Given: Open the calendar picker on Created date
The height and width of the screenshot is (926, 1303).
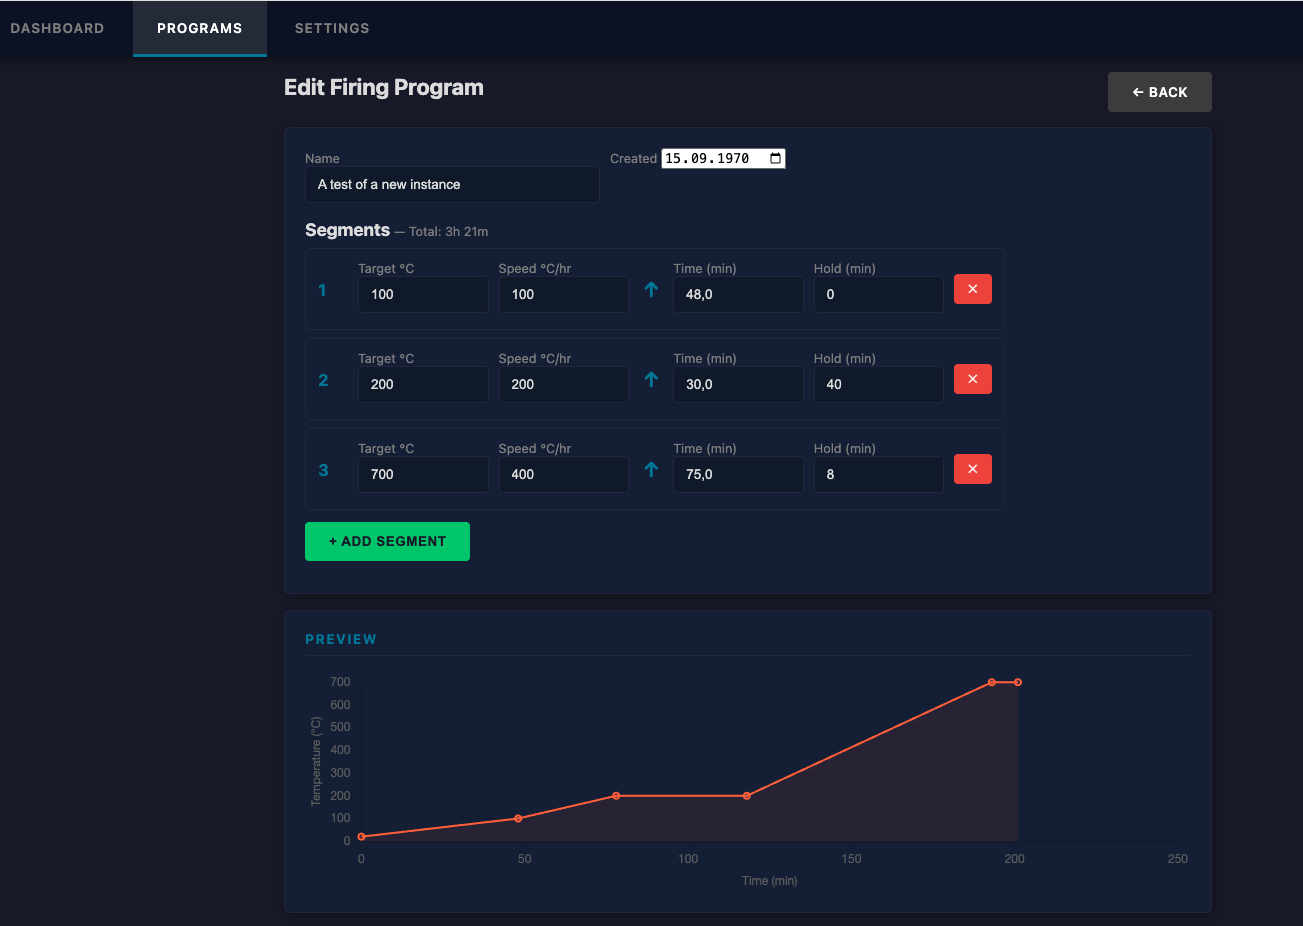Looking at the screenshot, I should 775,158.
